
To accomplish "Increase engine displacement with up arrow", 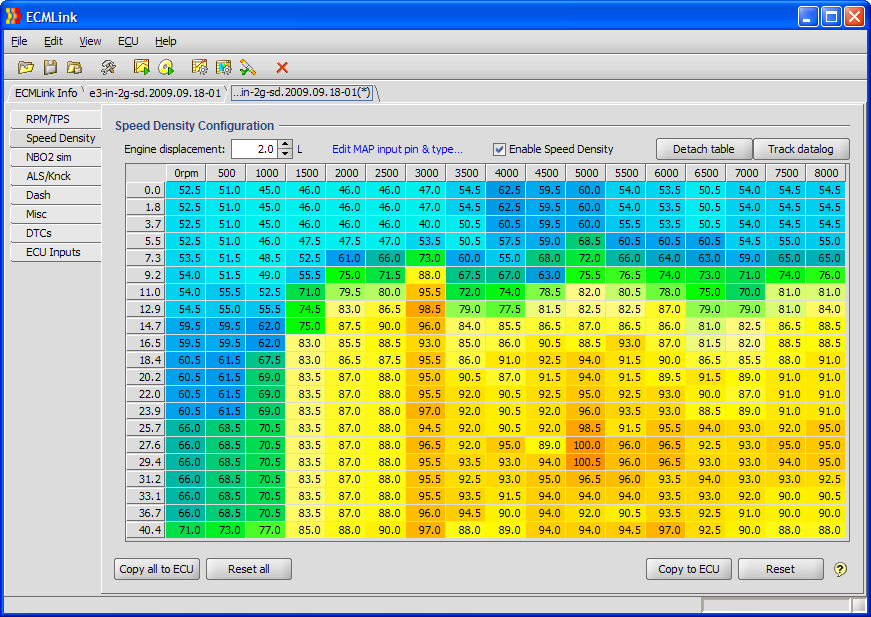I will coord(285,144).
